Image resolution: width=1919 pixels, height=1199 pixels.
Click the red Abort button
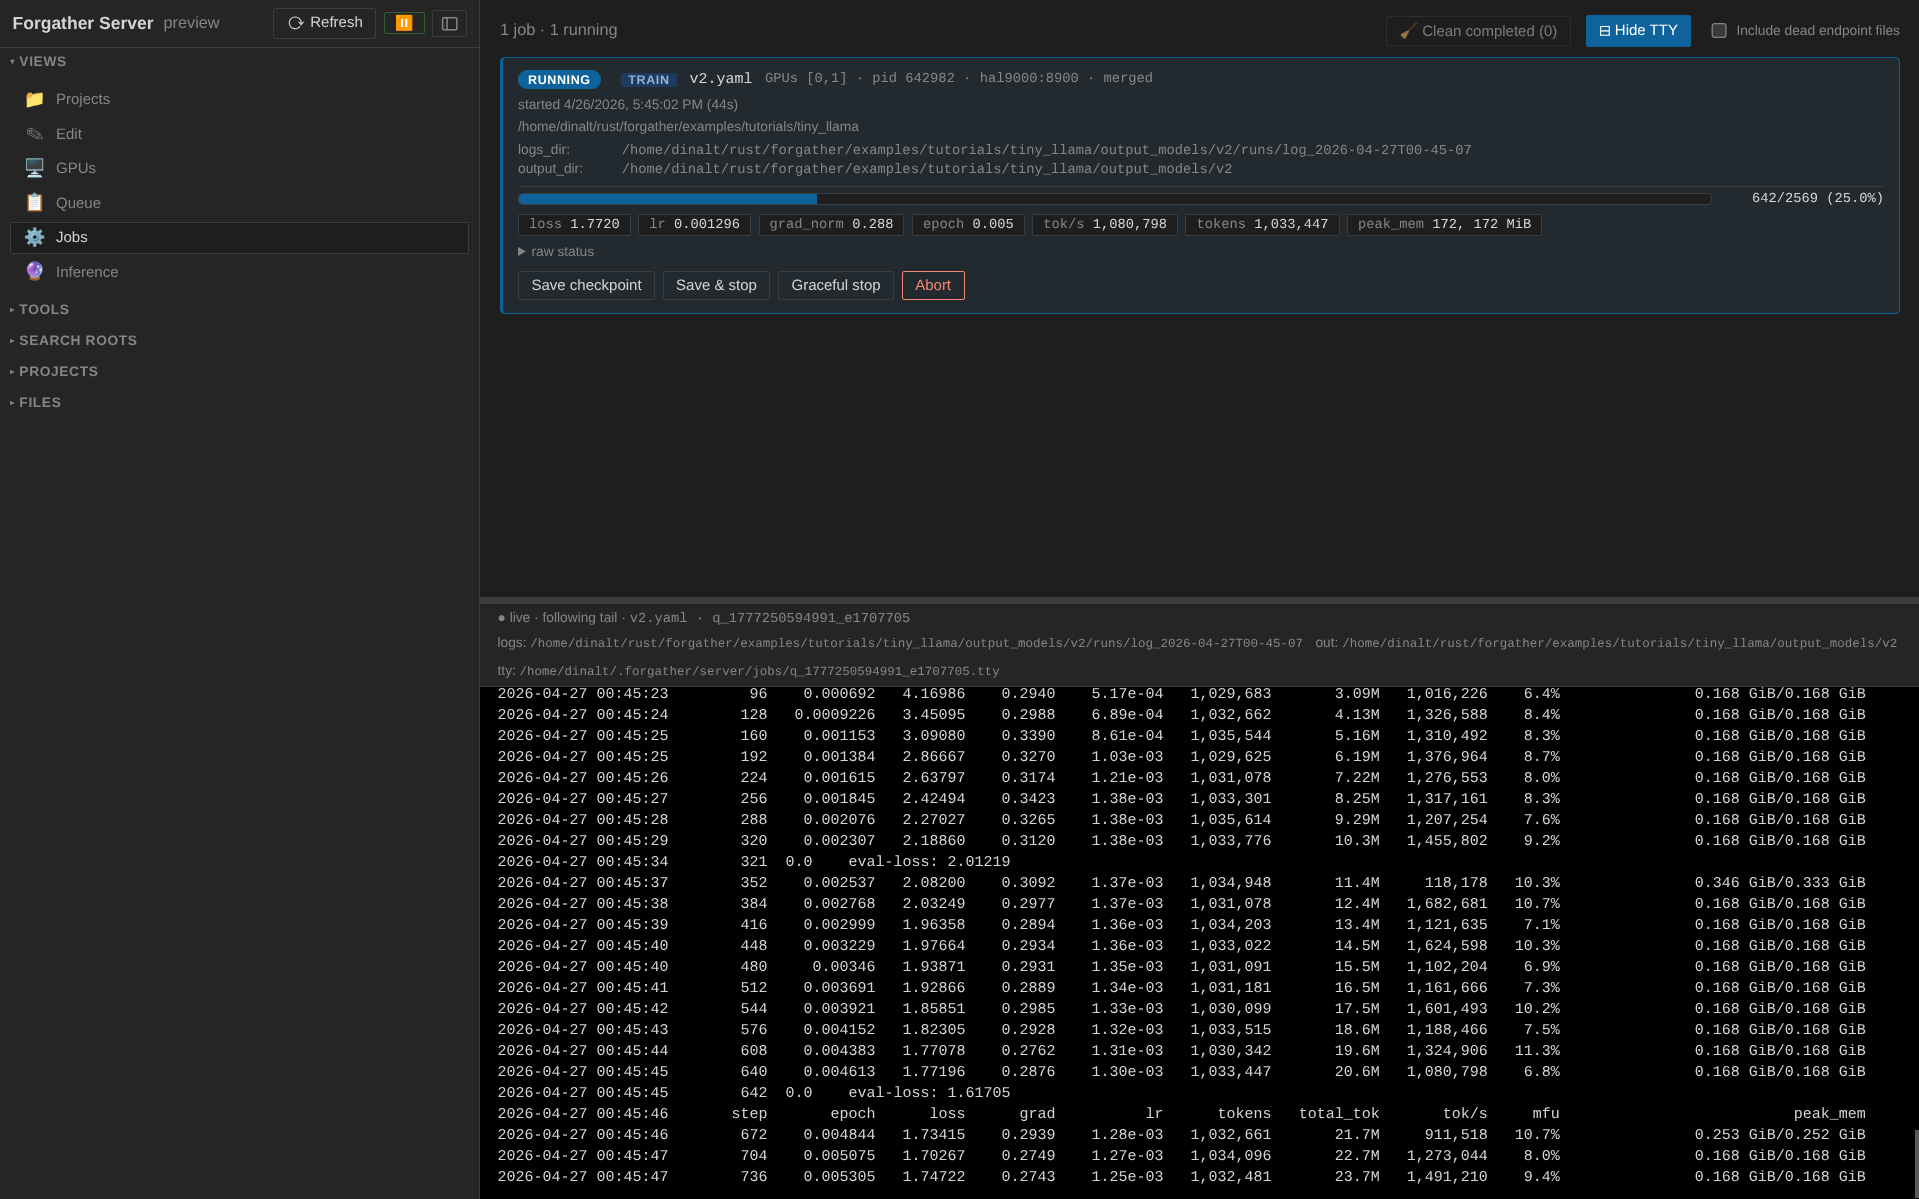[x=933, y=286]
